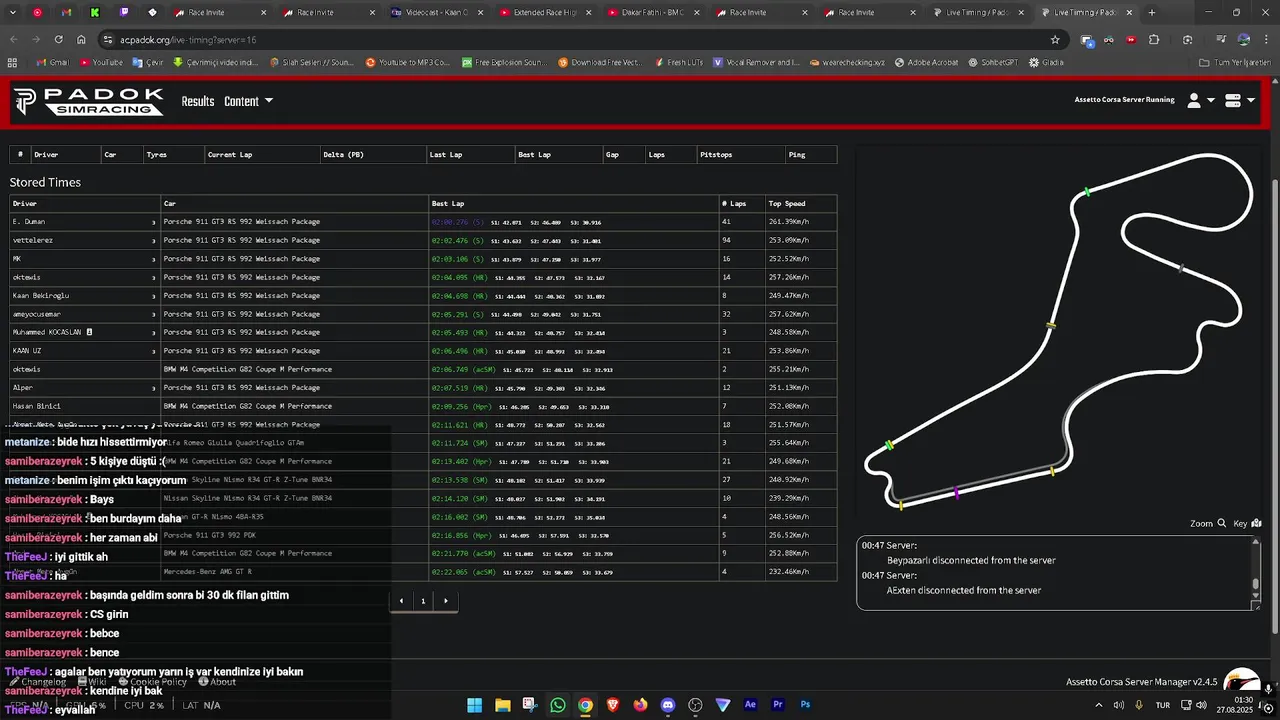The image size is (1280, 720).
Task: Sort by Driver column in live table
Action: [x=66, y=155]
